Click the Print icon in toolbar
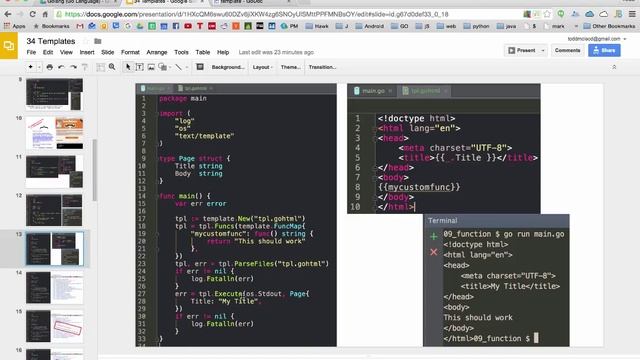 50,67
